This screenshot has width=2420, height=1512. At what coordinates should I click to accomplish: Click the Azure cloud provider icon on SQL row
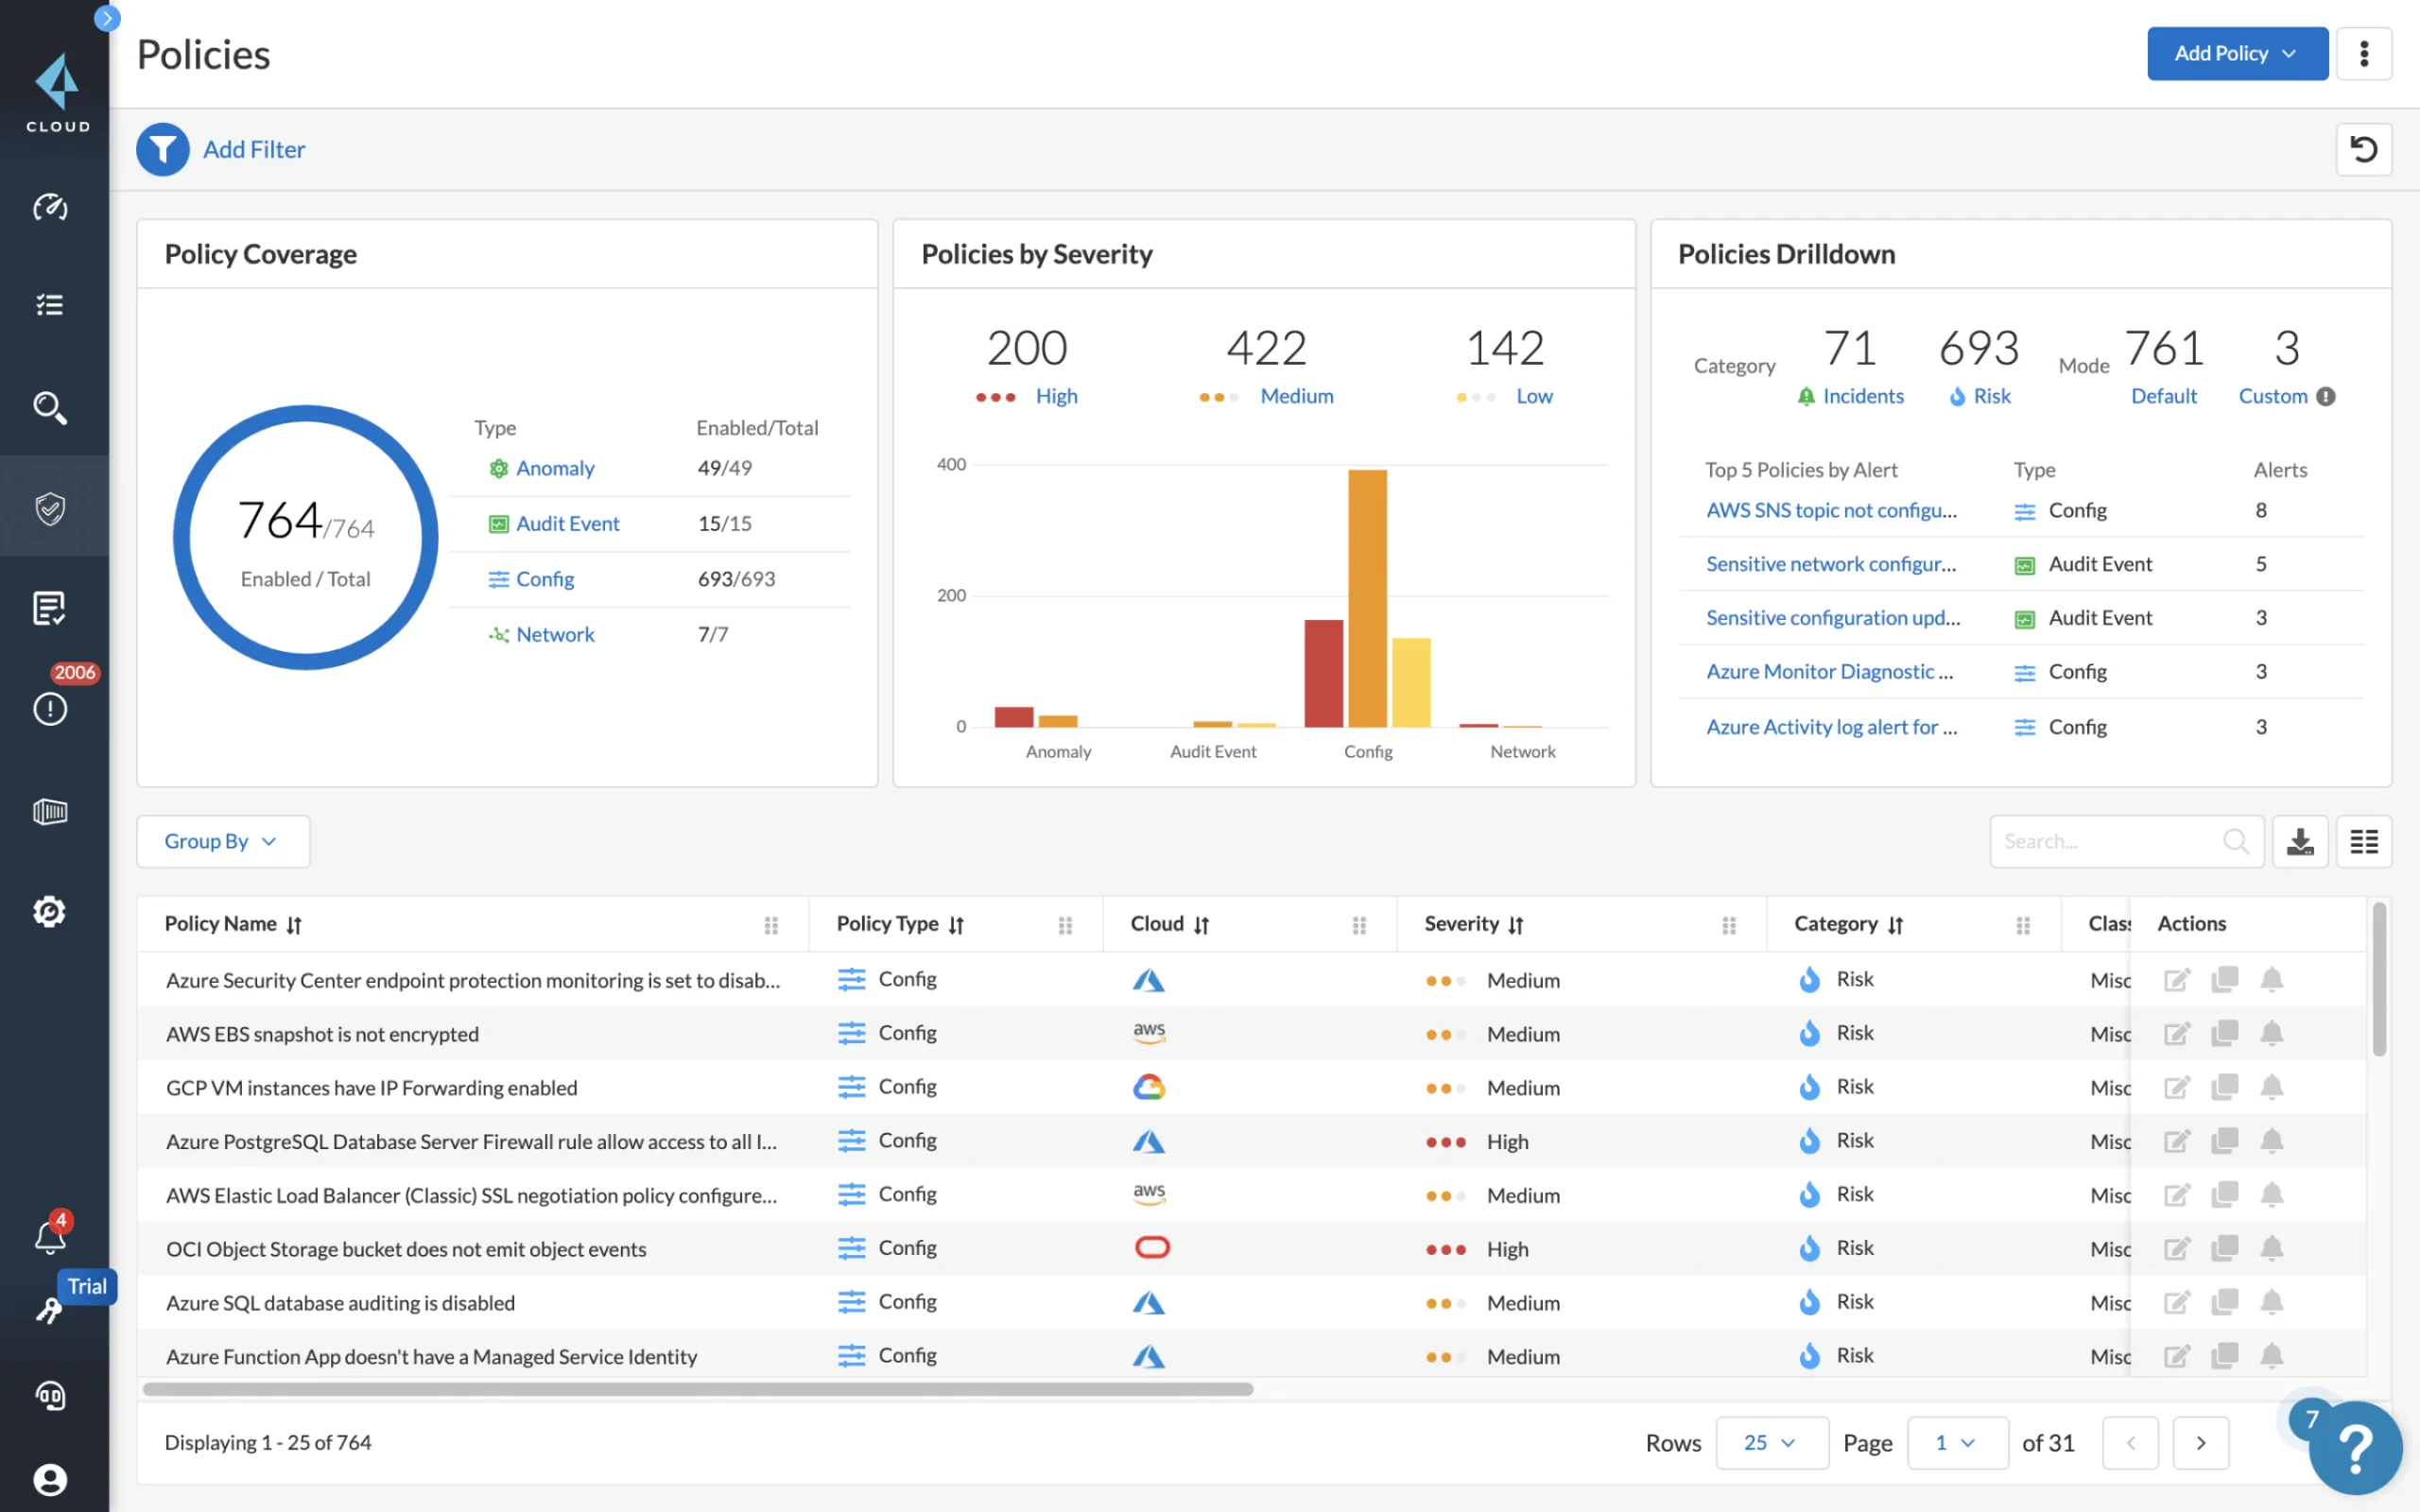tap(1149, 1301)
